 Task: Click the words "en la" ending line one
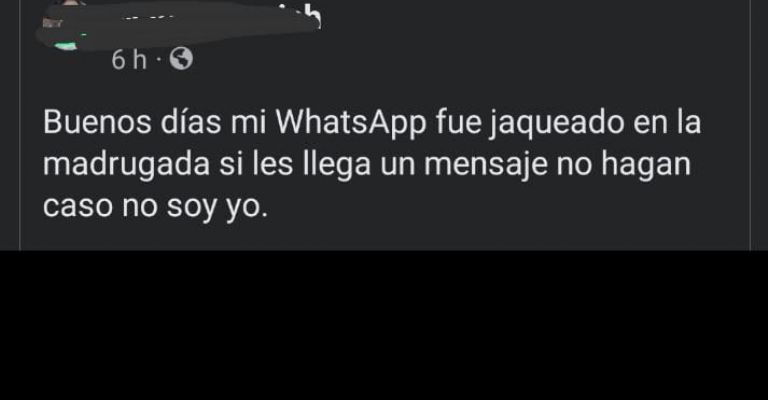[x=667, y=122]
